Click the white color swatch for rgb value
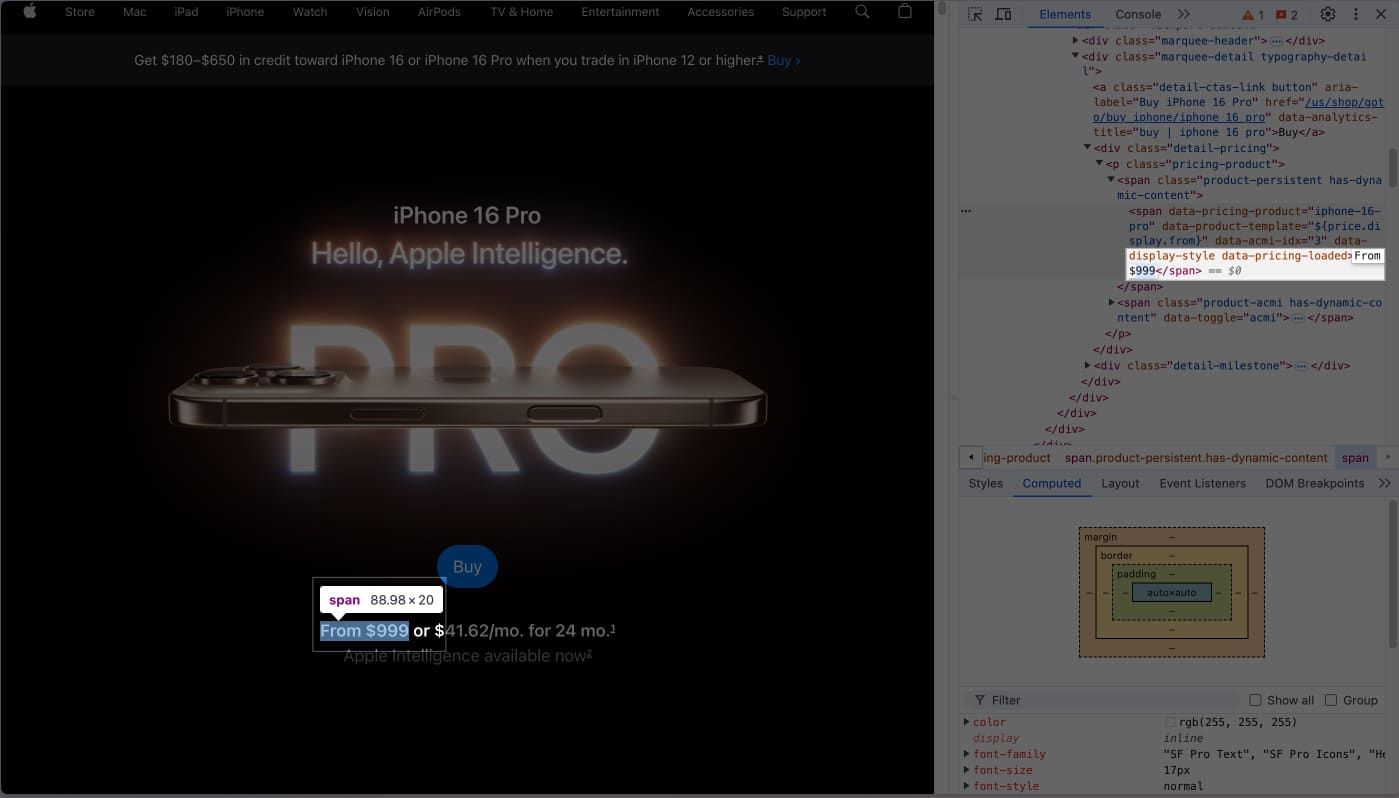This screenshot has width=1399, height=798. (x=1171, y=722)
